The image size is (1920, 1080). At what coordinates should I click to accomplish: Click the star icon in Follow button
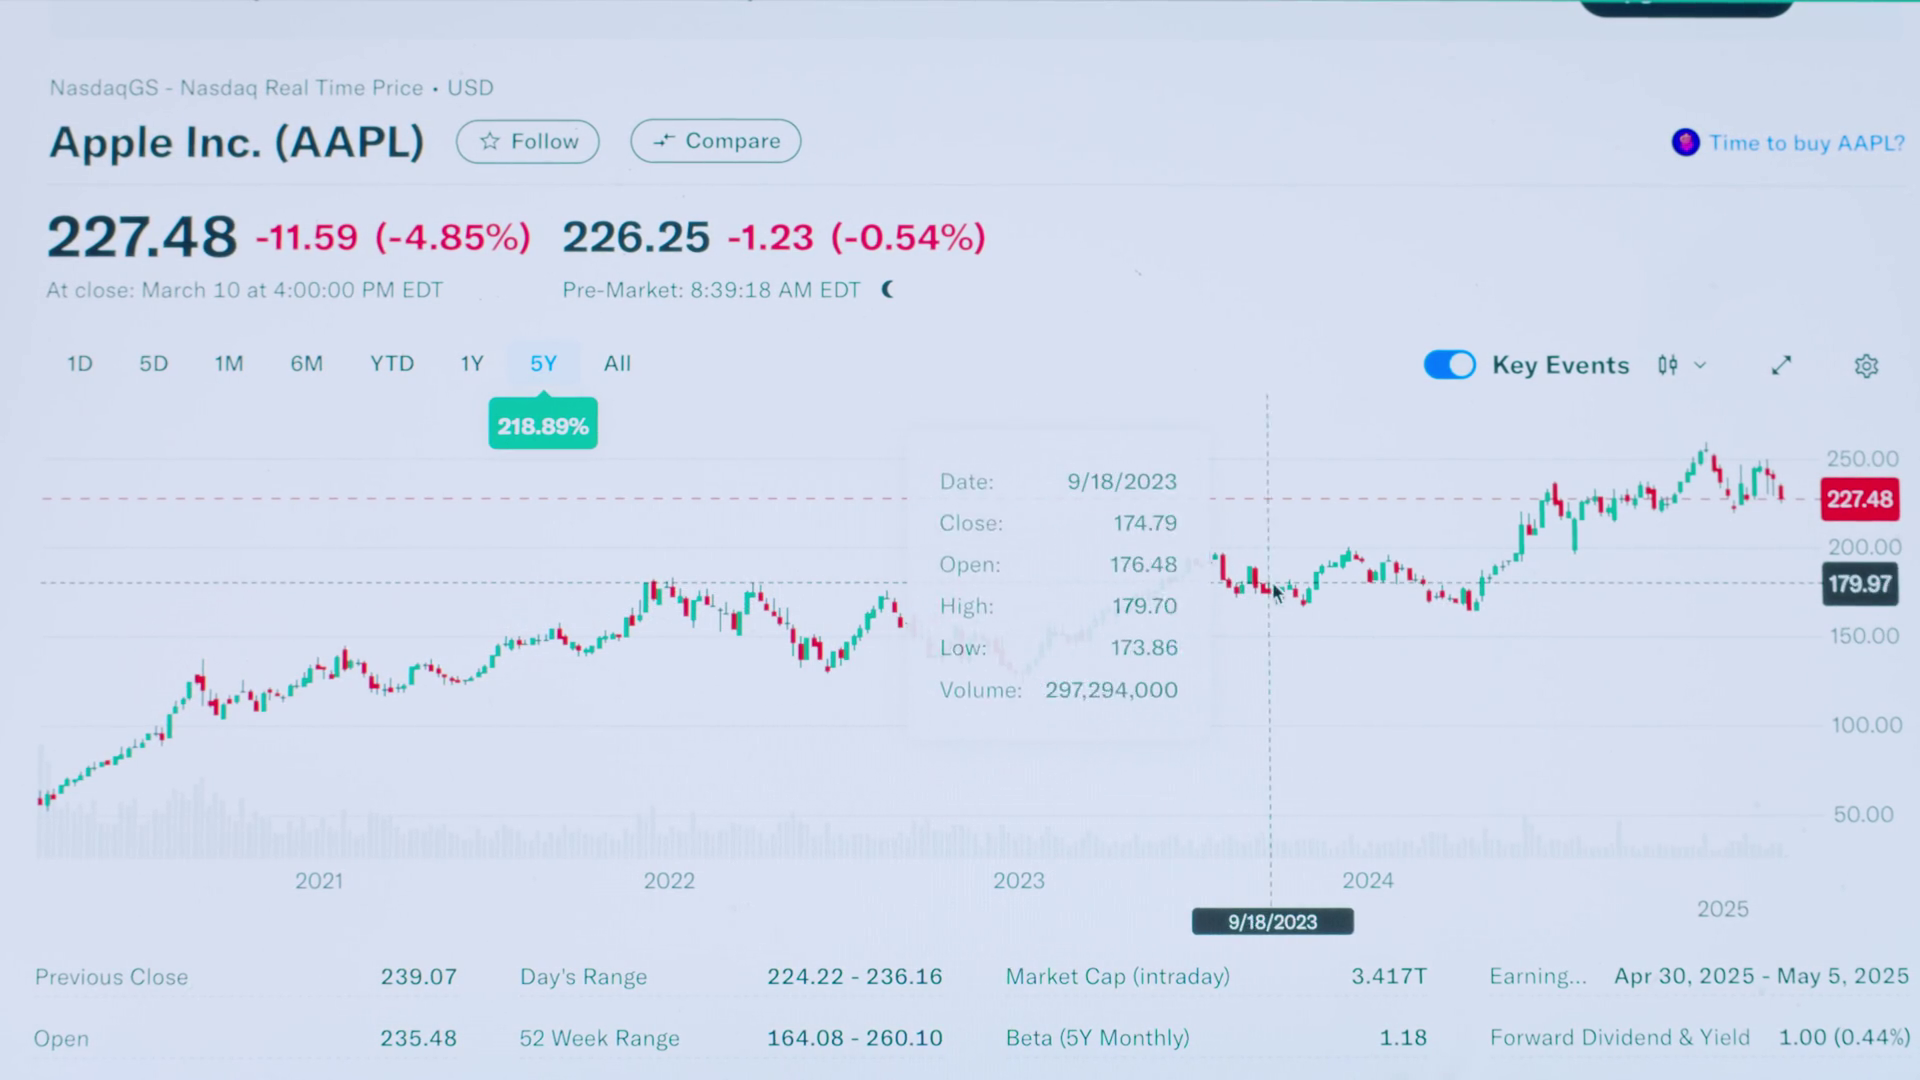pos(489,141)
